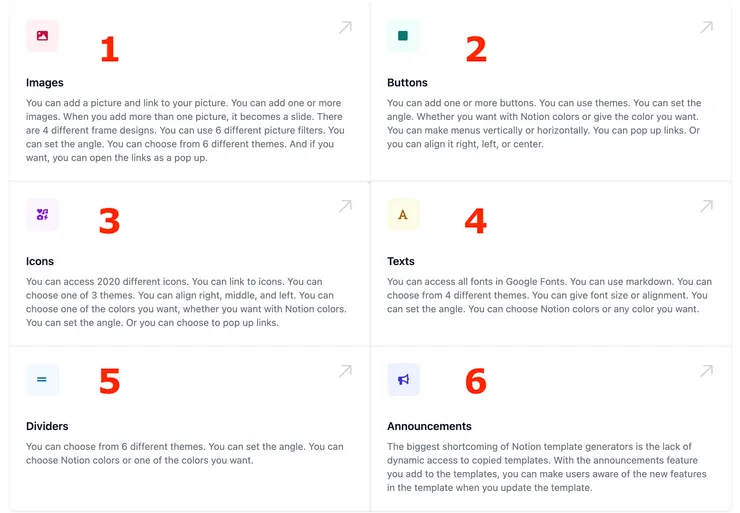The image size is (740, 513).
Task: Select the Texts heading
Action: click(401, 261)
